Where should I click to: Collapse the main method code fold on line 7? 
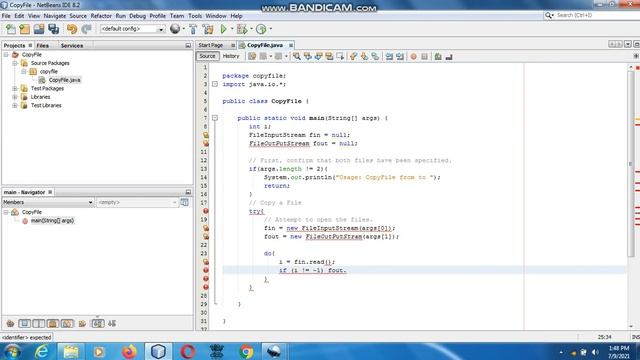click(215, 118)
